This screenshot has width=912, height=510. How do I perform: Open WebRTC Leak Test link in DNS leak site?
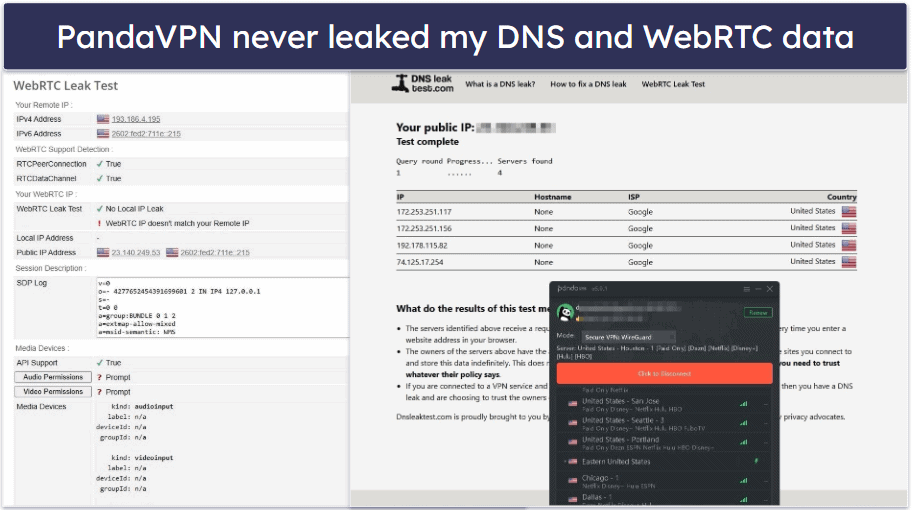tap(673, 84)
